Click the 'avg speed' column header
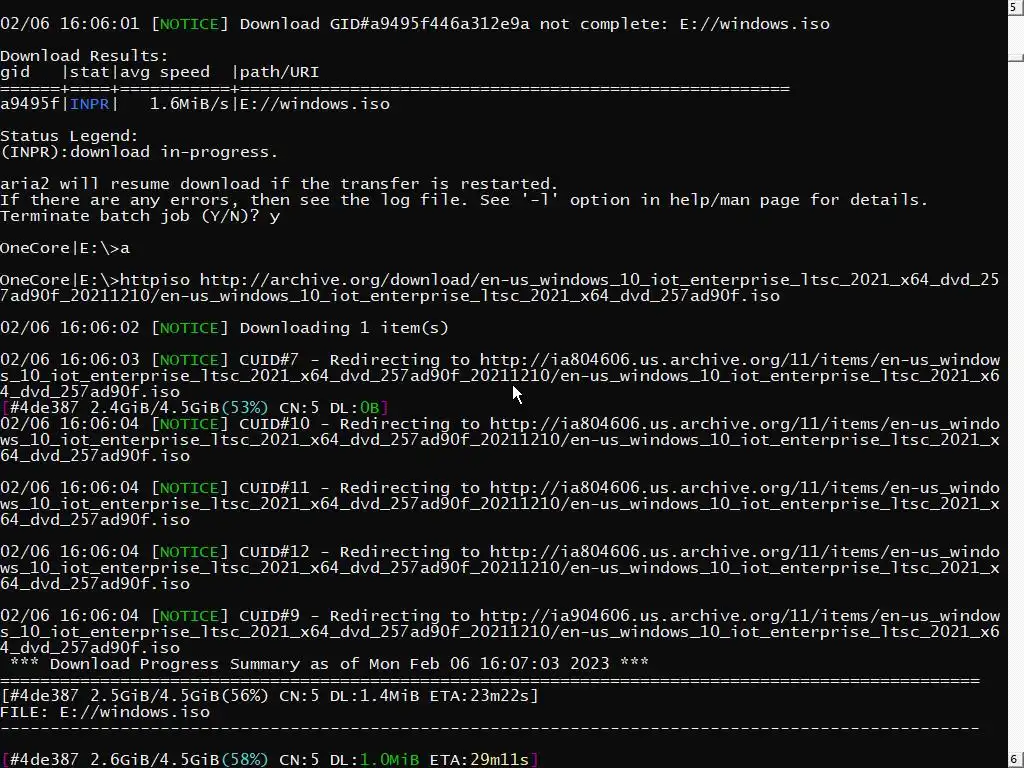The height and width of the screenshot is (768, 1024). coord(165,72)
